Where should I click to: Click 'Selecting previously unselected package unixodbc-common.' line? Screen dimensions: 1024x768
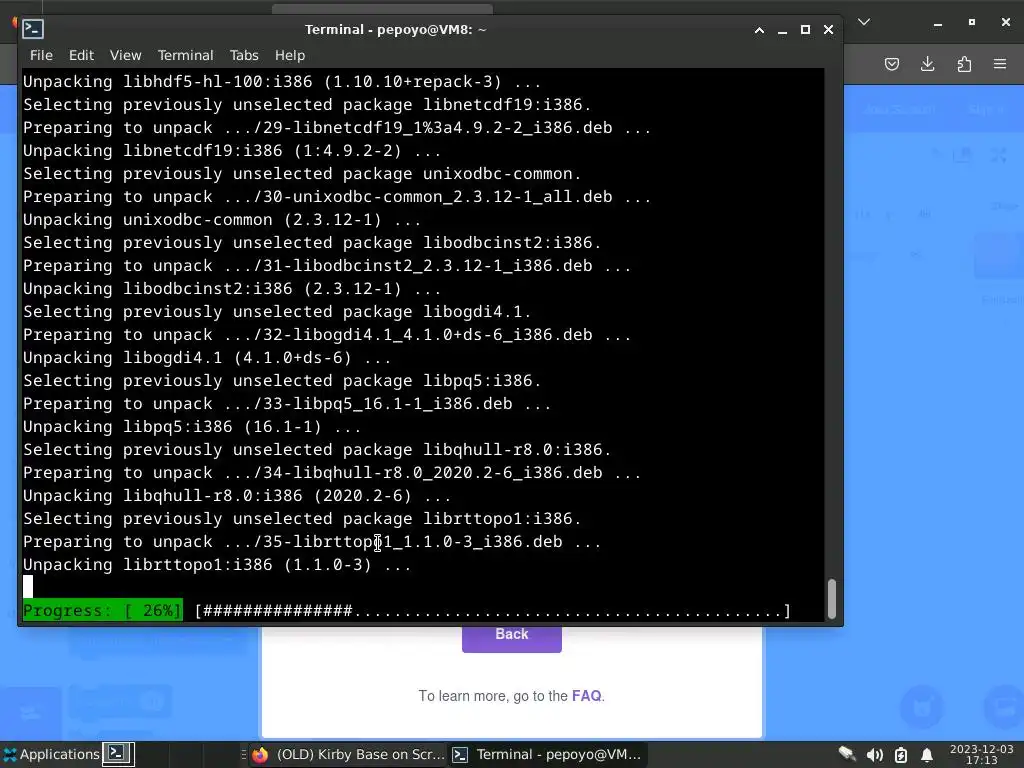point(302,174)
